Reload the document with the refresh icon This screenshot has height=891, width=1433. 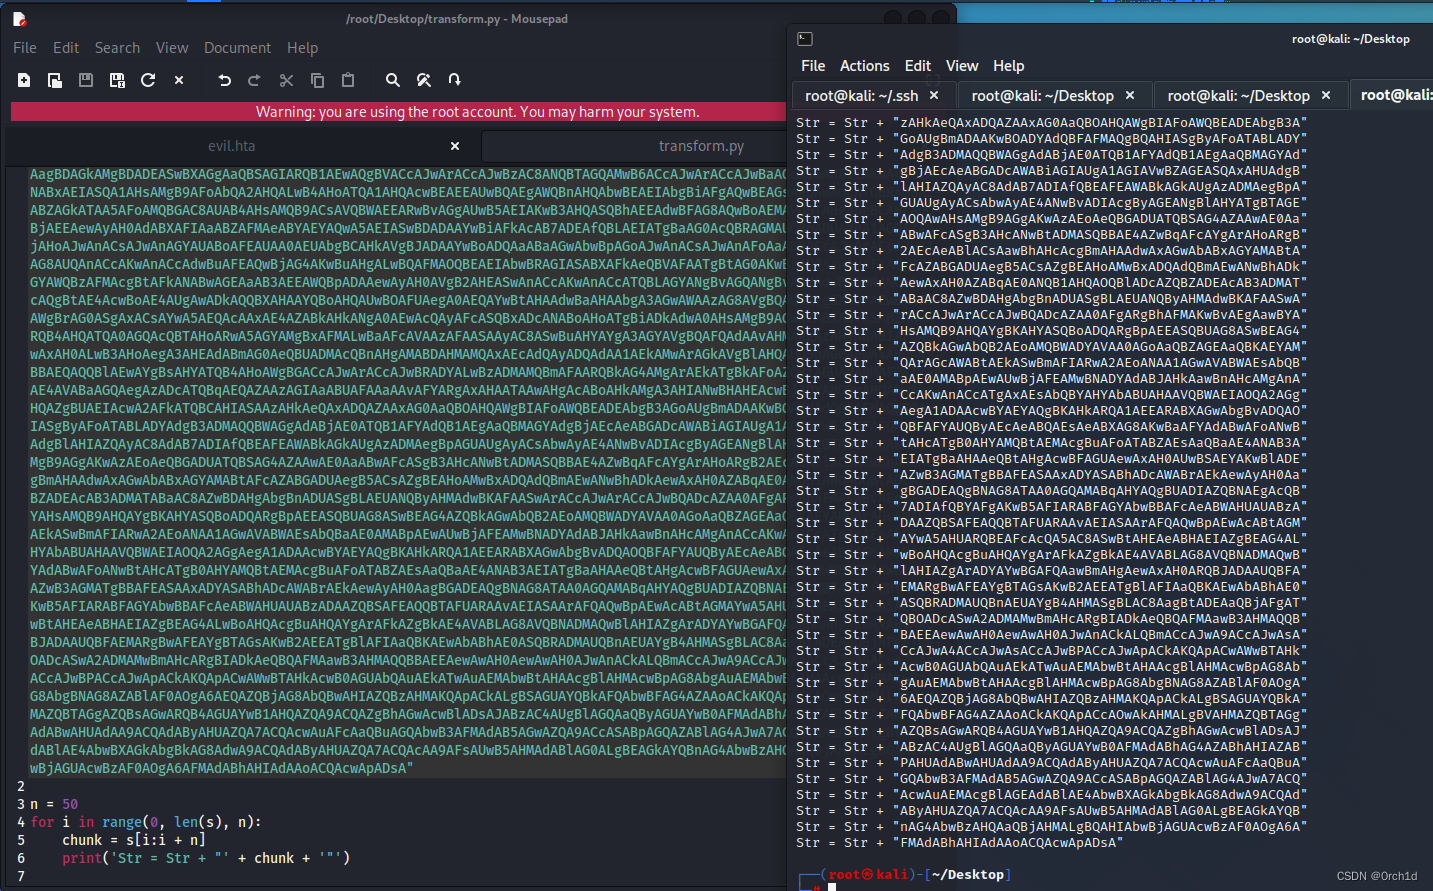click(x=148, y=80)
